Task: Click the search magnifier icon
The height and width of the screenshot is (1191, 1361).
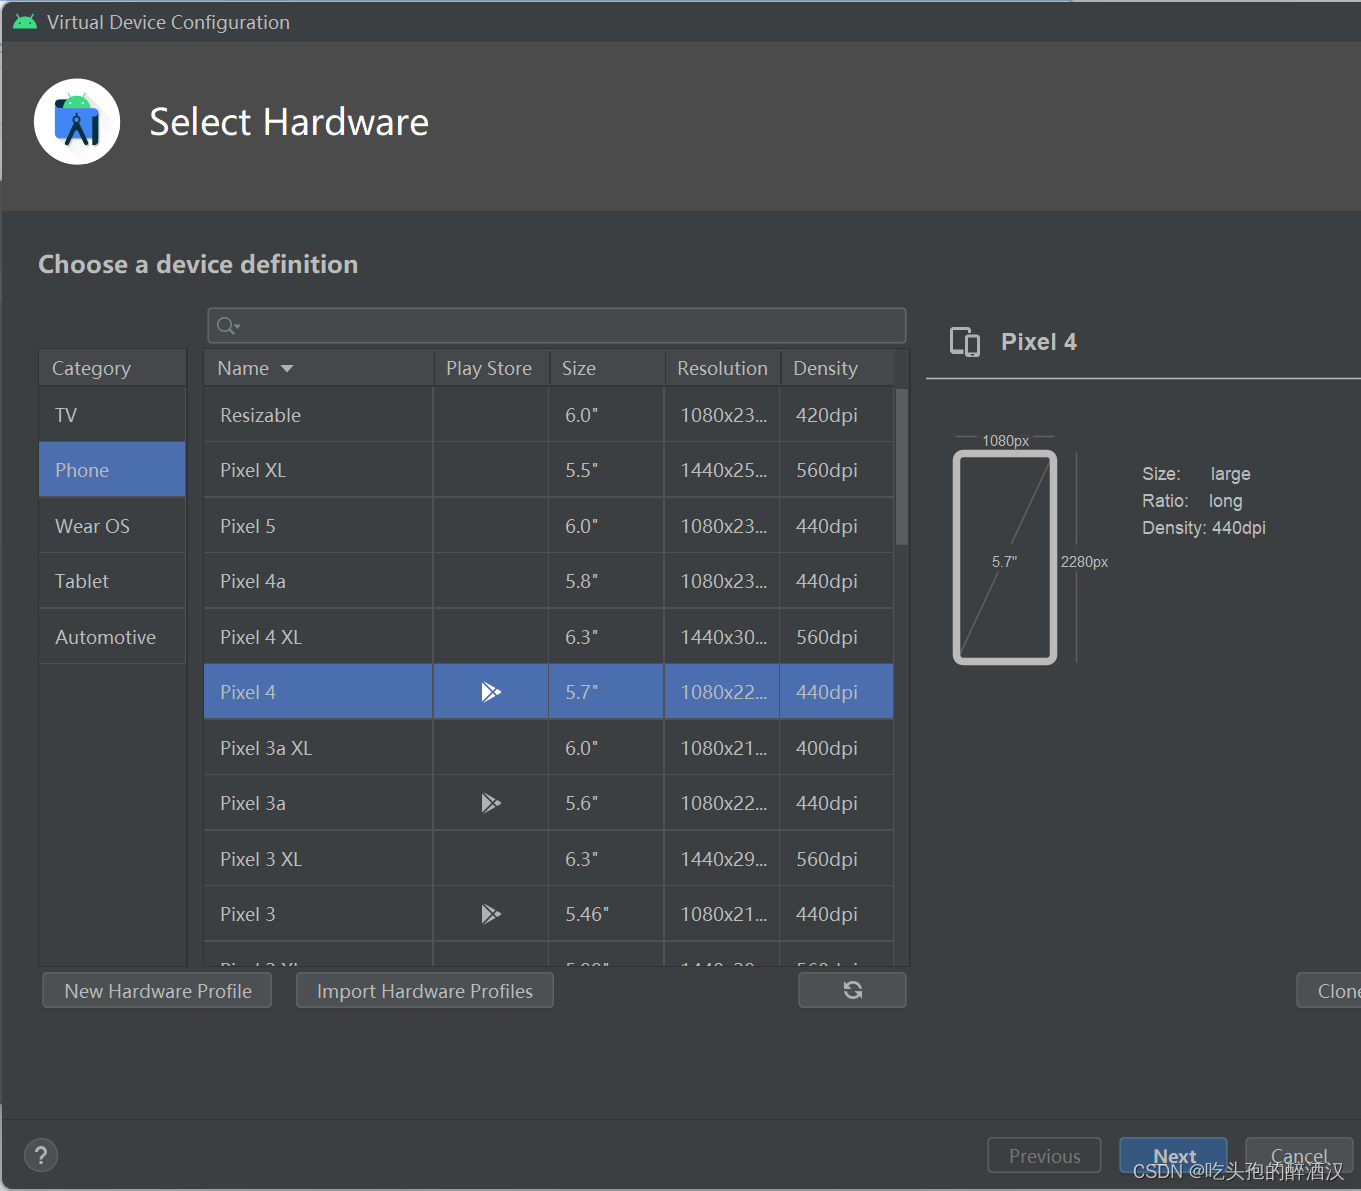Action: 228,326
